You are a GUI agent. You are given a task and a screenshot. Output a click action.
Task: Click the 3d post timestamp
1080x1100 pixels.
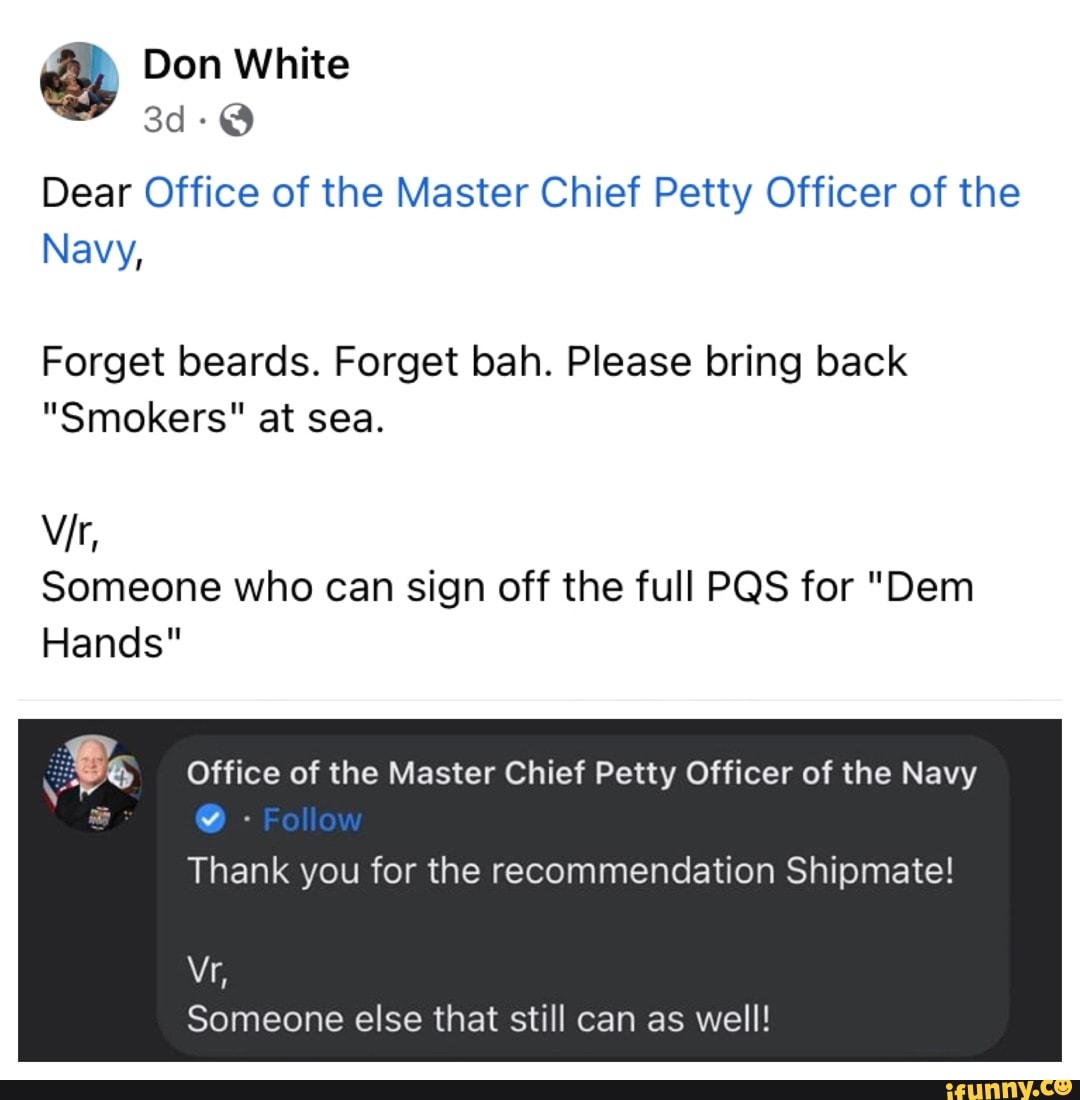[x=164, y=121]
